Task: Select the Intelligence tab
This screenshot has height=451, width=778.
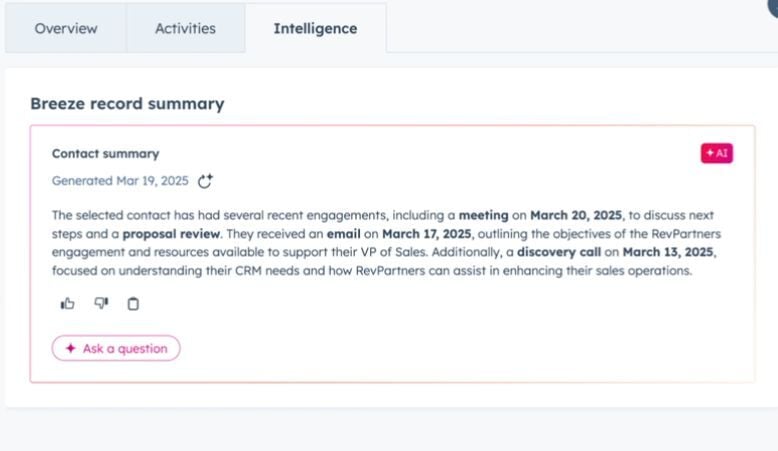Action: point(315,28)
